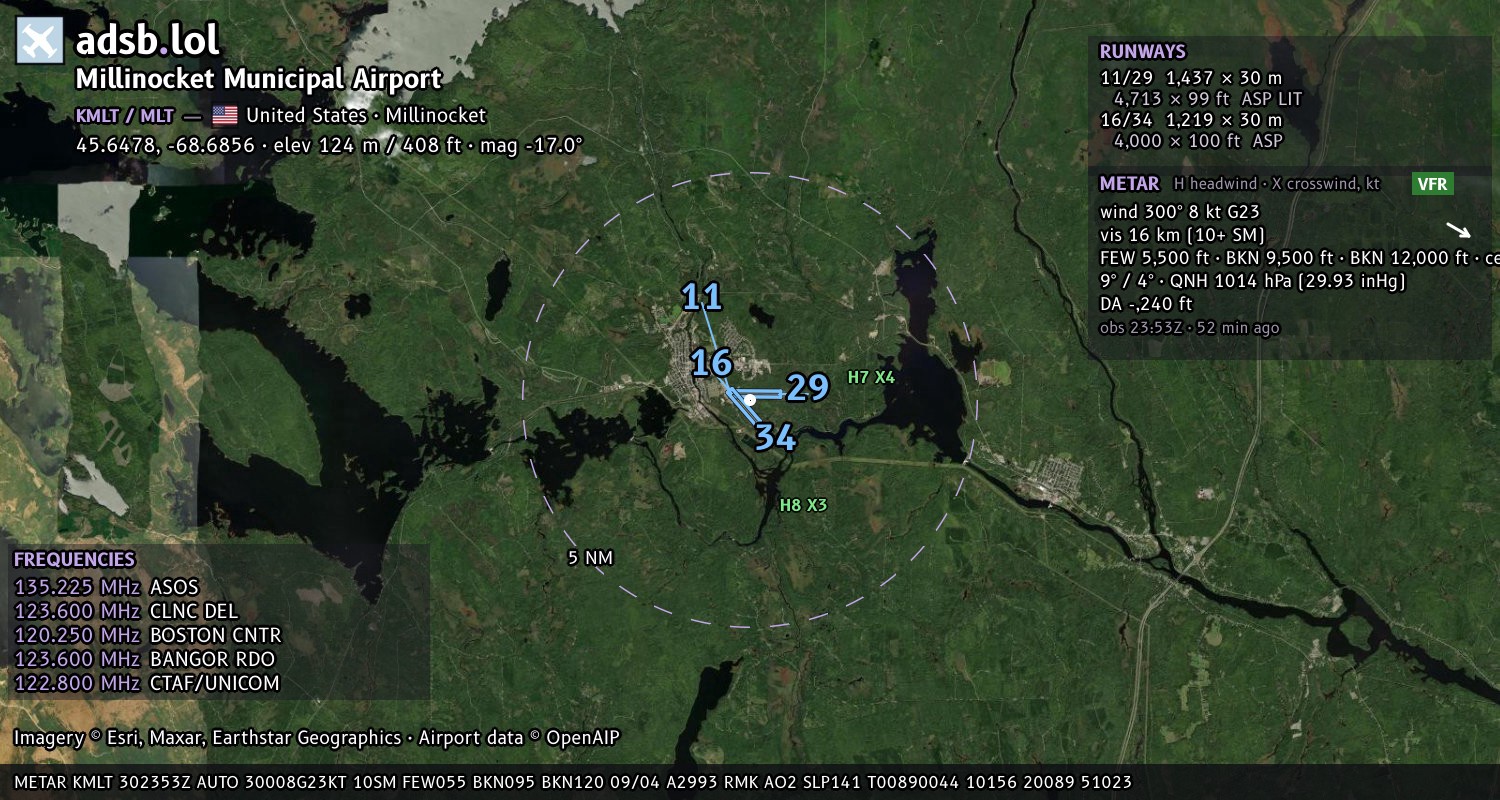Click the adsb.lol airplane logo icon
The height and width of the screenshot is (800, 1500).
(x=40, y=42)
